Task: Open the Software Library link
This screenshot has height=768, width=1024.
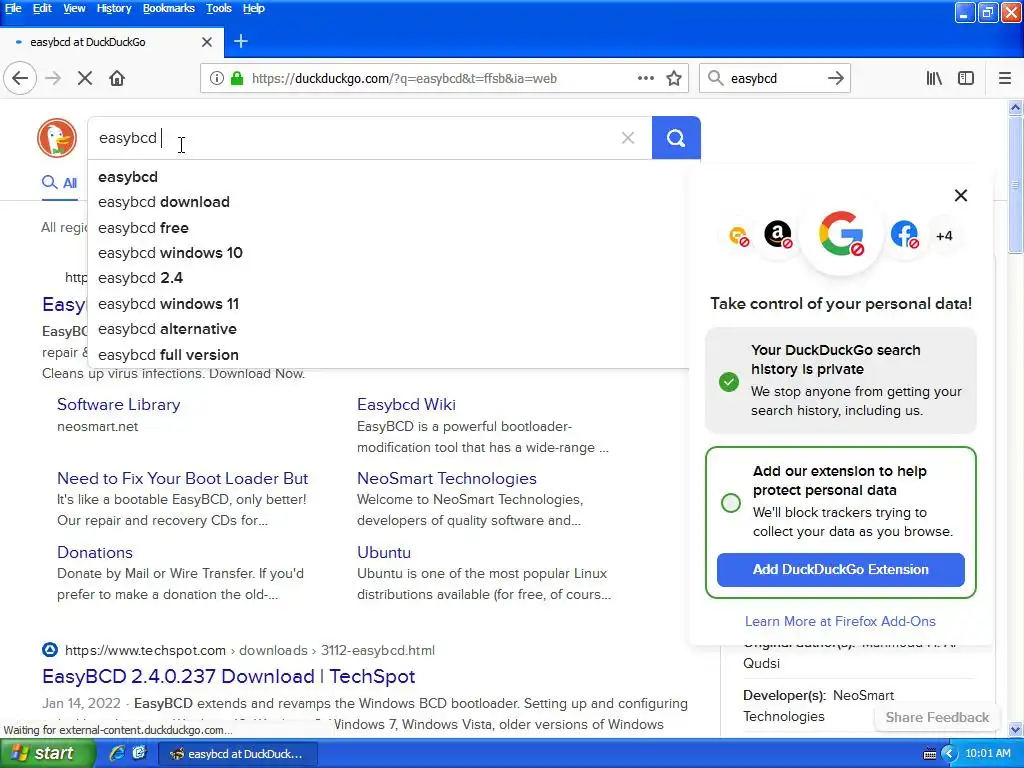Action: (x=118, y=404)
